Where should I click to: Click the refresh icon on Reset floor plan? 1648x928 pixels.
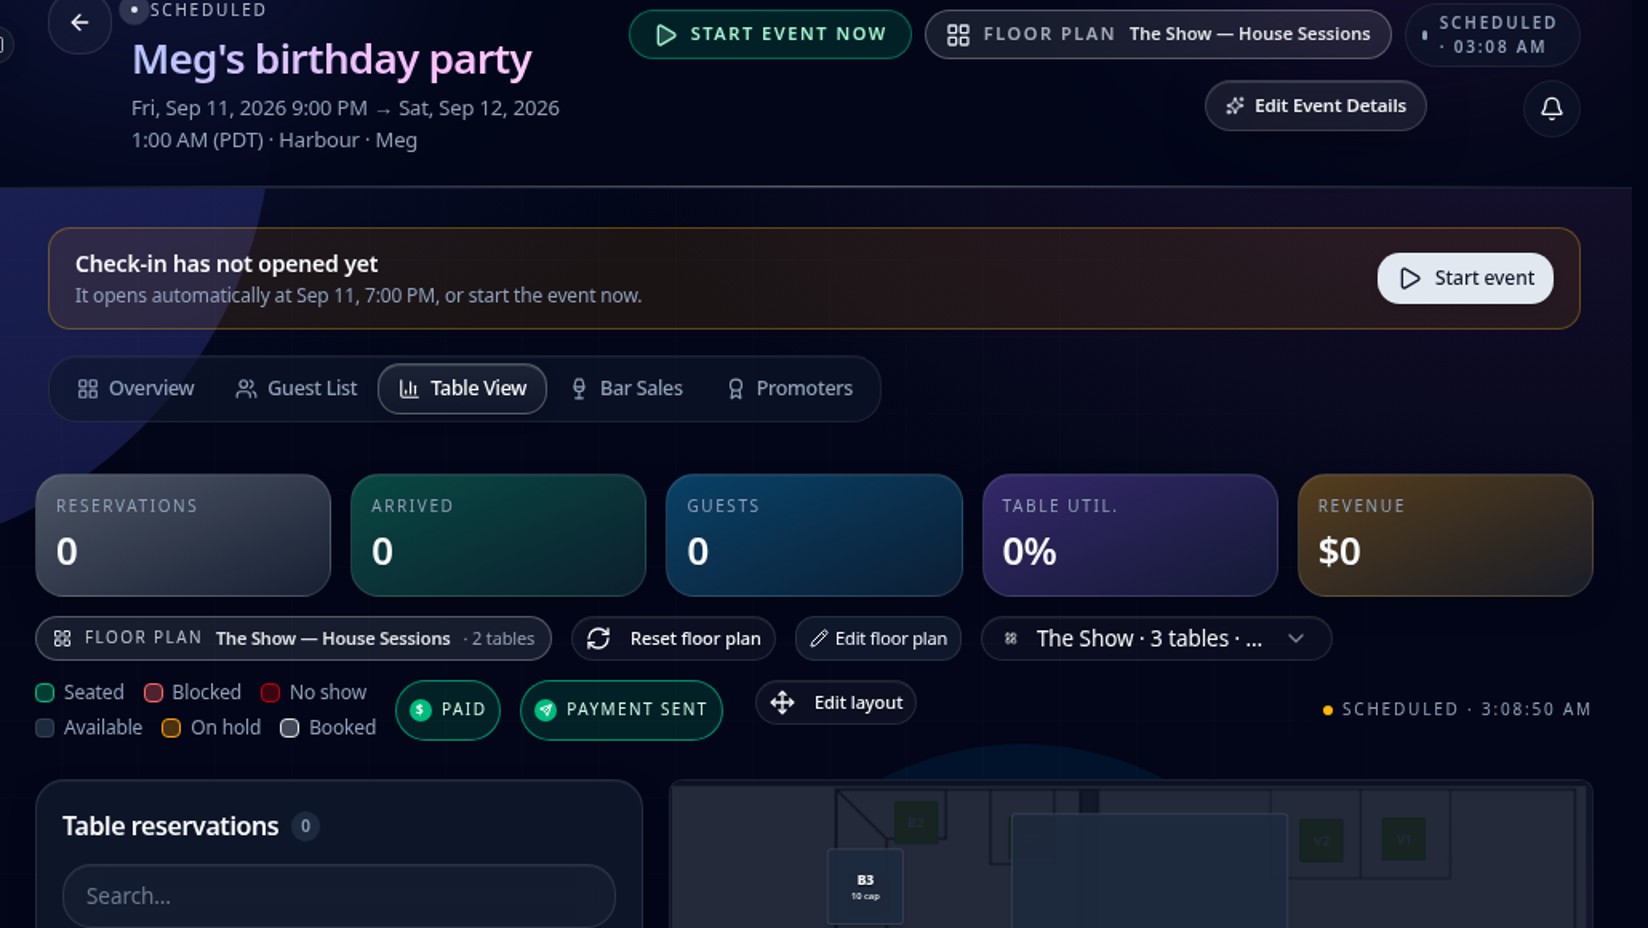pos(598,639)
